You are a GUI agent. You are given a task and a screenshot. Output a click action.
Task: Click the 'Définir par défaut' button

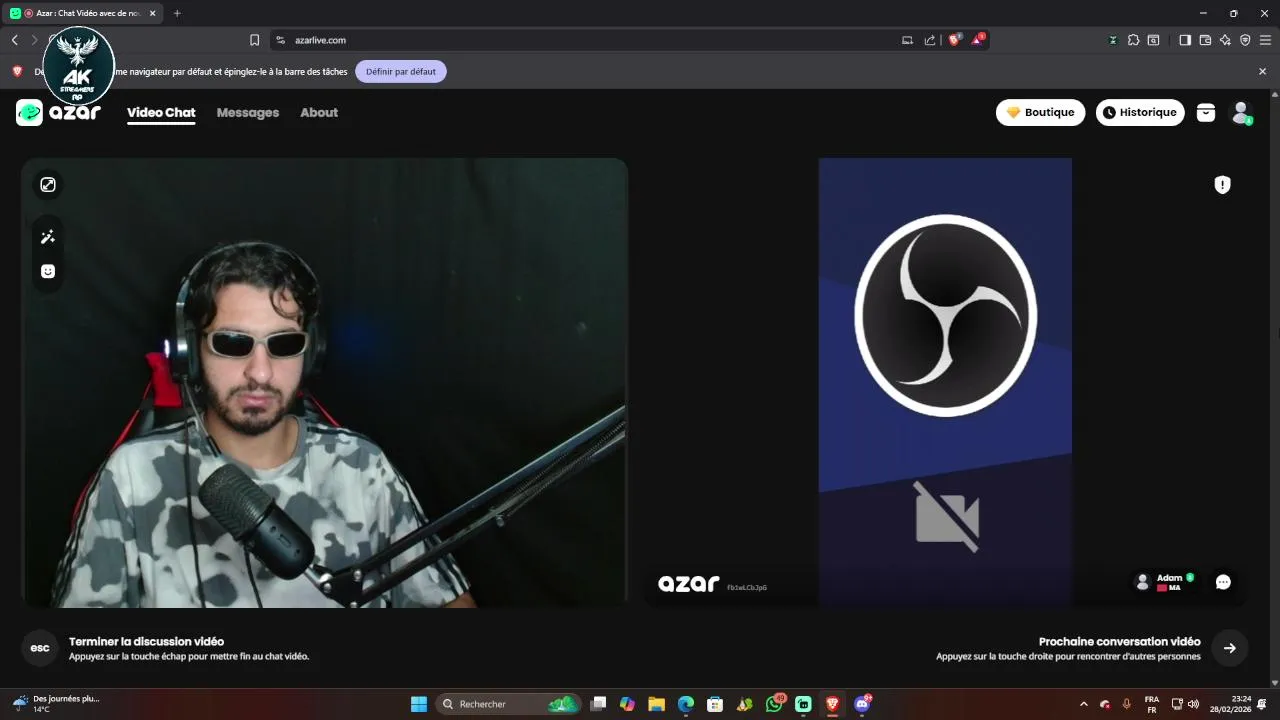click(x=401, y=71)
